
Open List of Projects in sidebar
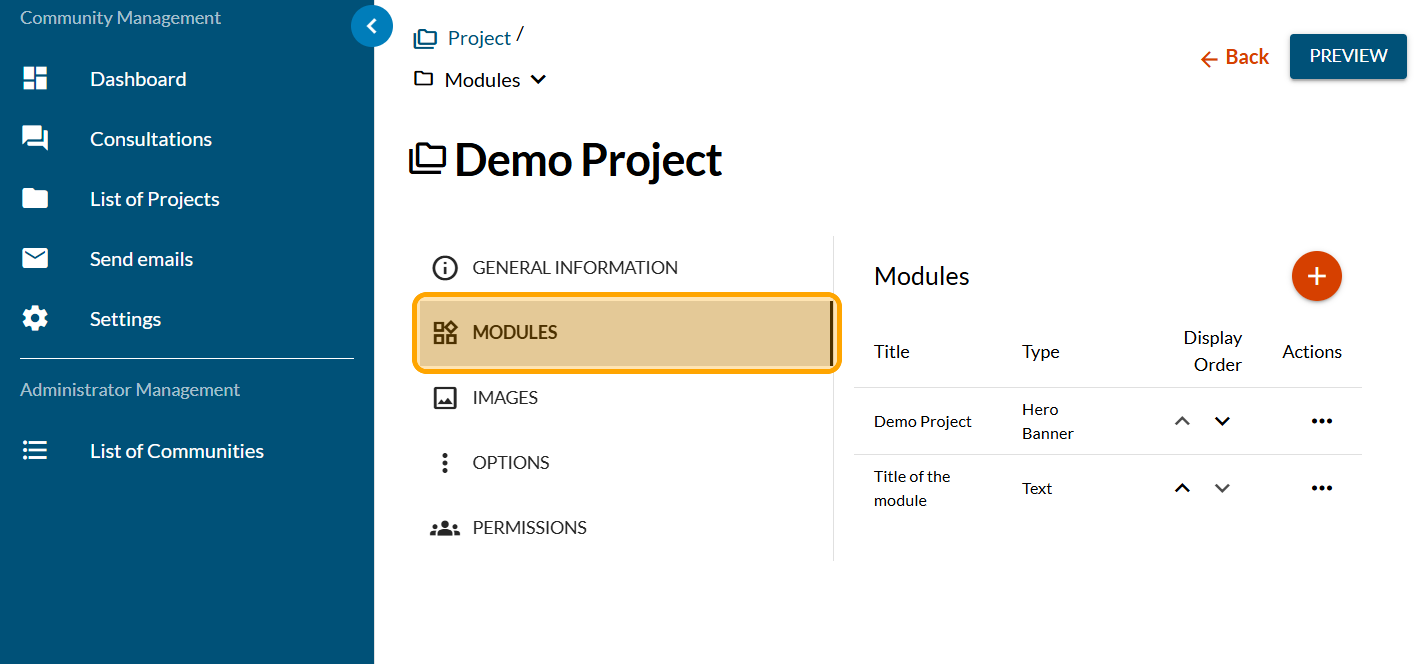pos(154,199)
